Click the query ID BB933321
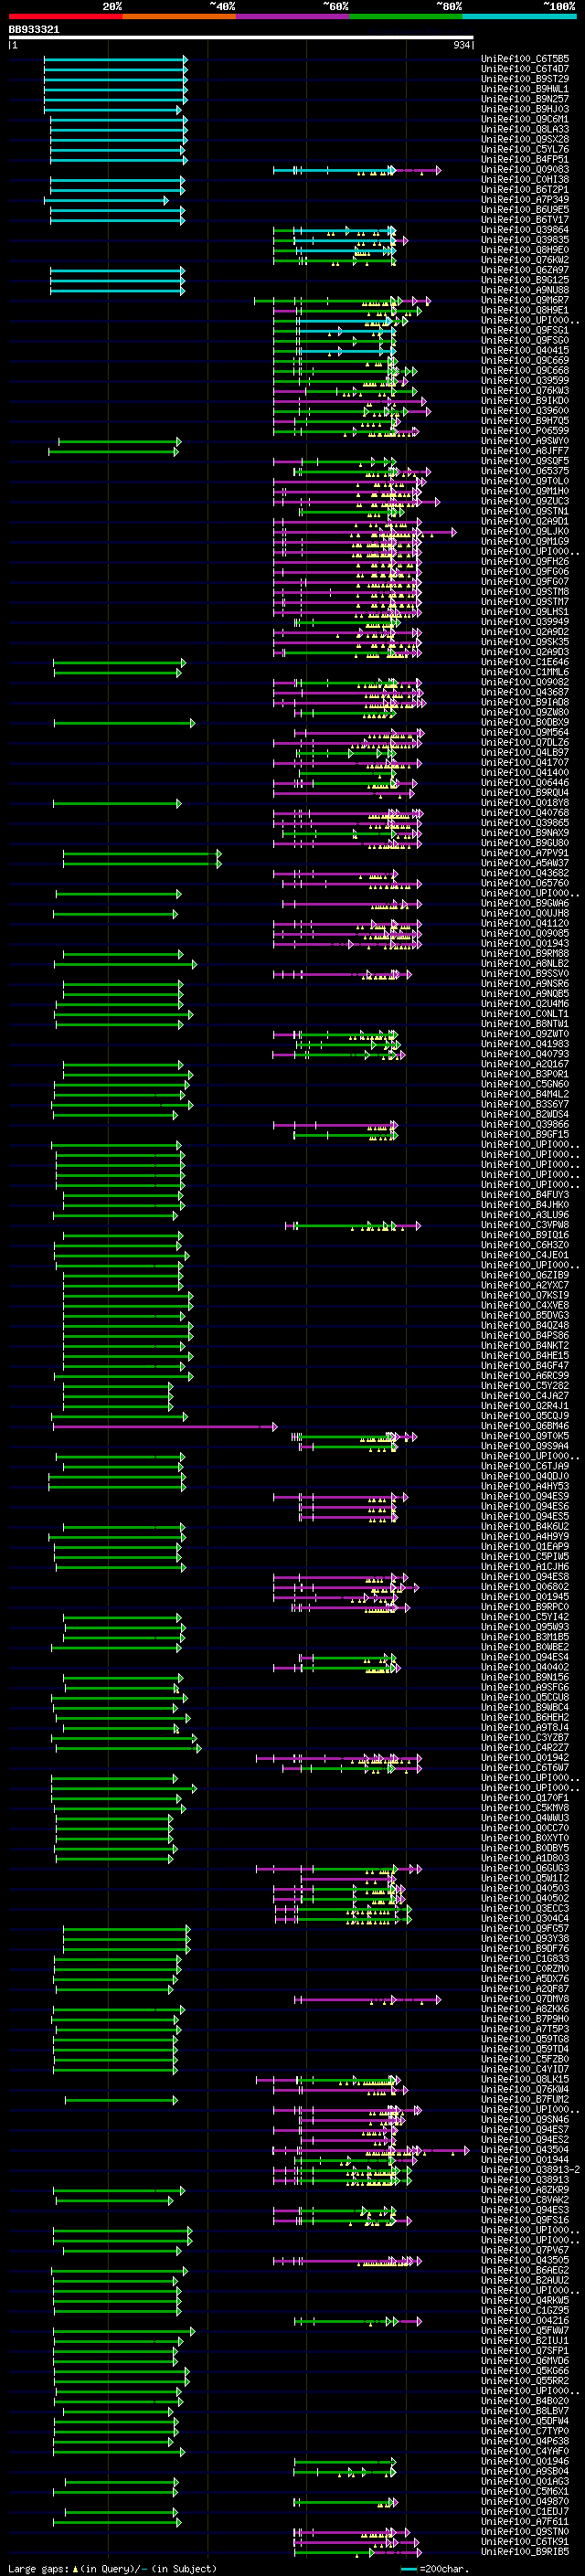This screenshot has height=2576, width=585. pyautogui.click(x=34, y=30)
